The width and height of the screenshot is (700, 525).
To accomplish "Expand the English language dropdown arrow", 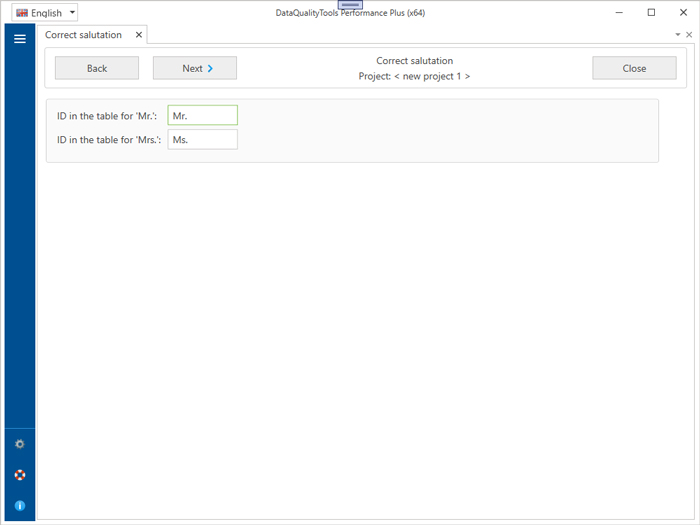I will 72,13.
